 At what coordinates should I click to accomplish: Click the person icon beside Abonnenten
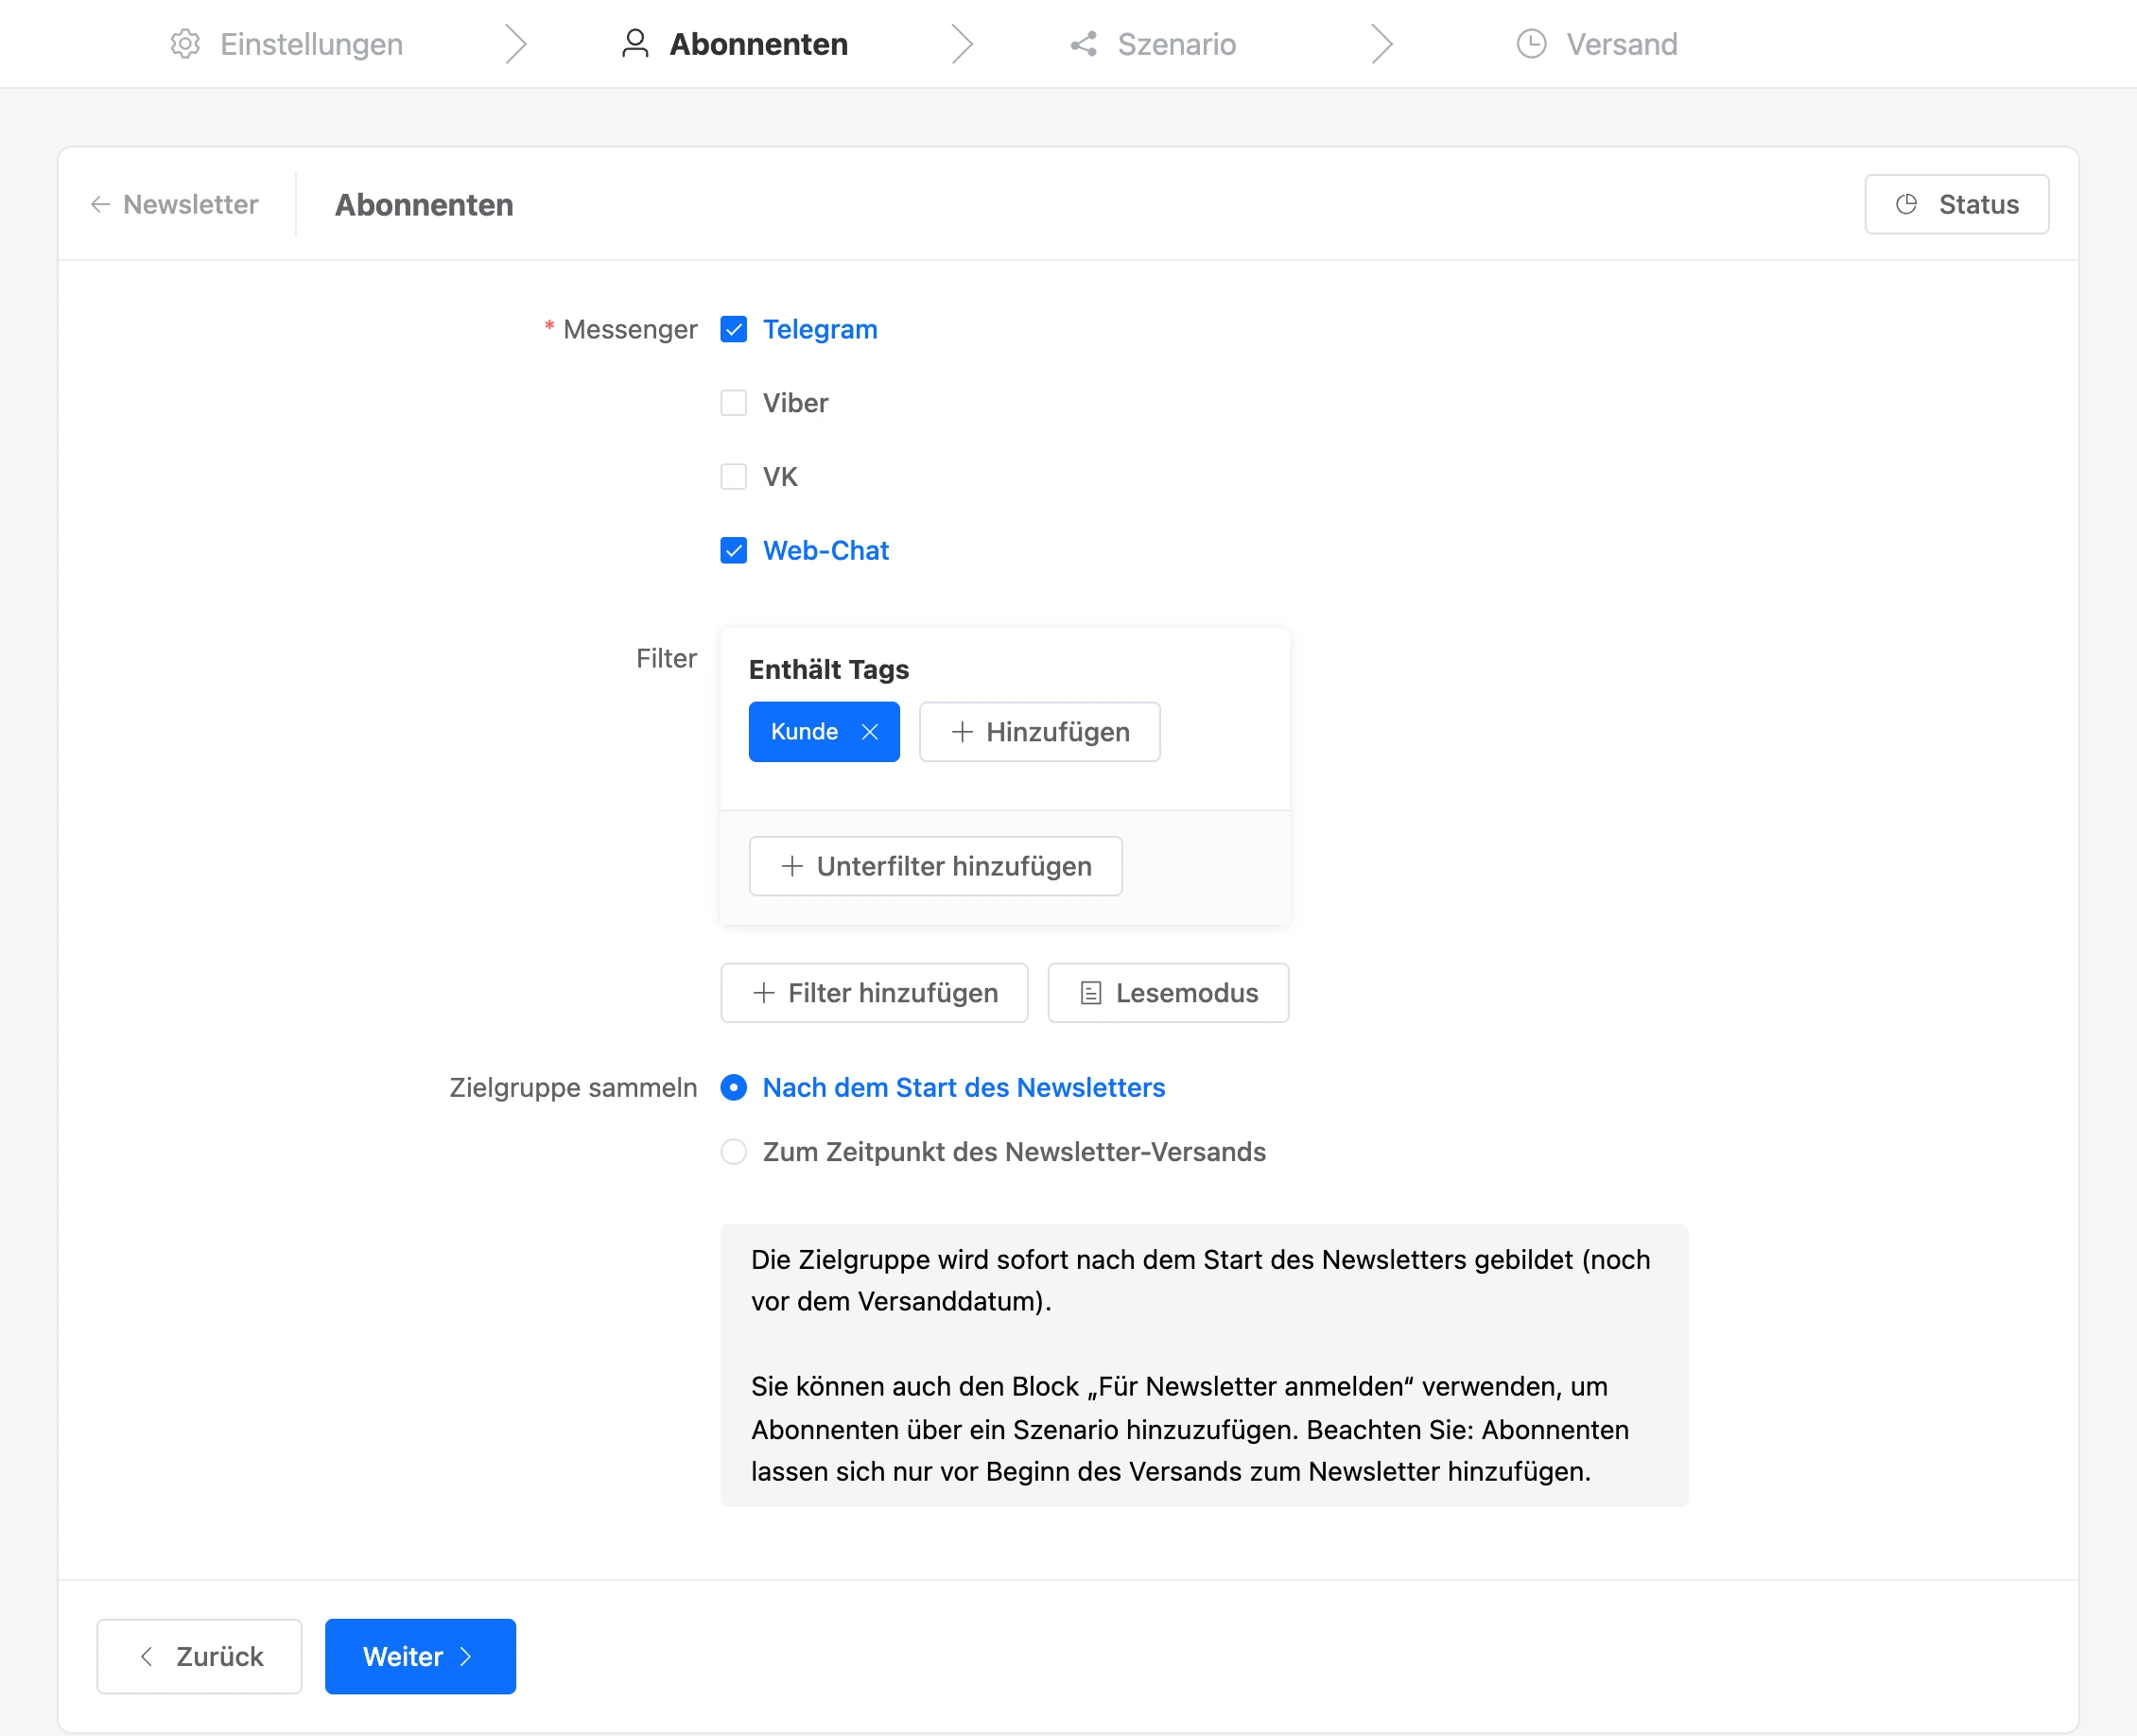[x=635, y=44]
